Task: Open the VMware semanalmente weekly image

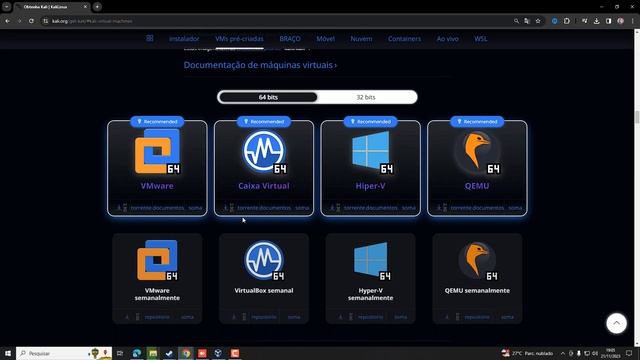Action: [157, 278]
